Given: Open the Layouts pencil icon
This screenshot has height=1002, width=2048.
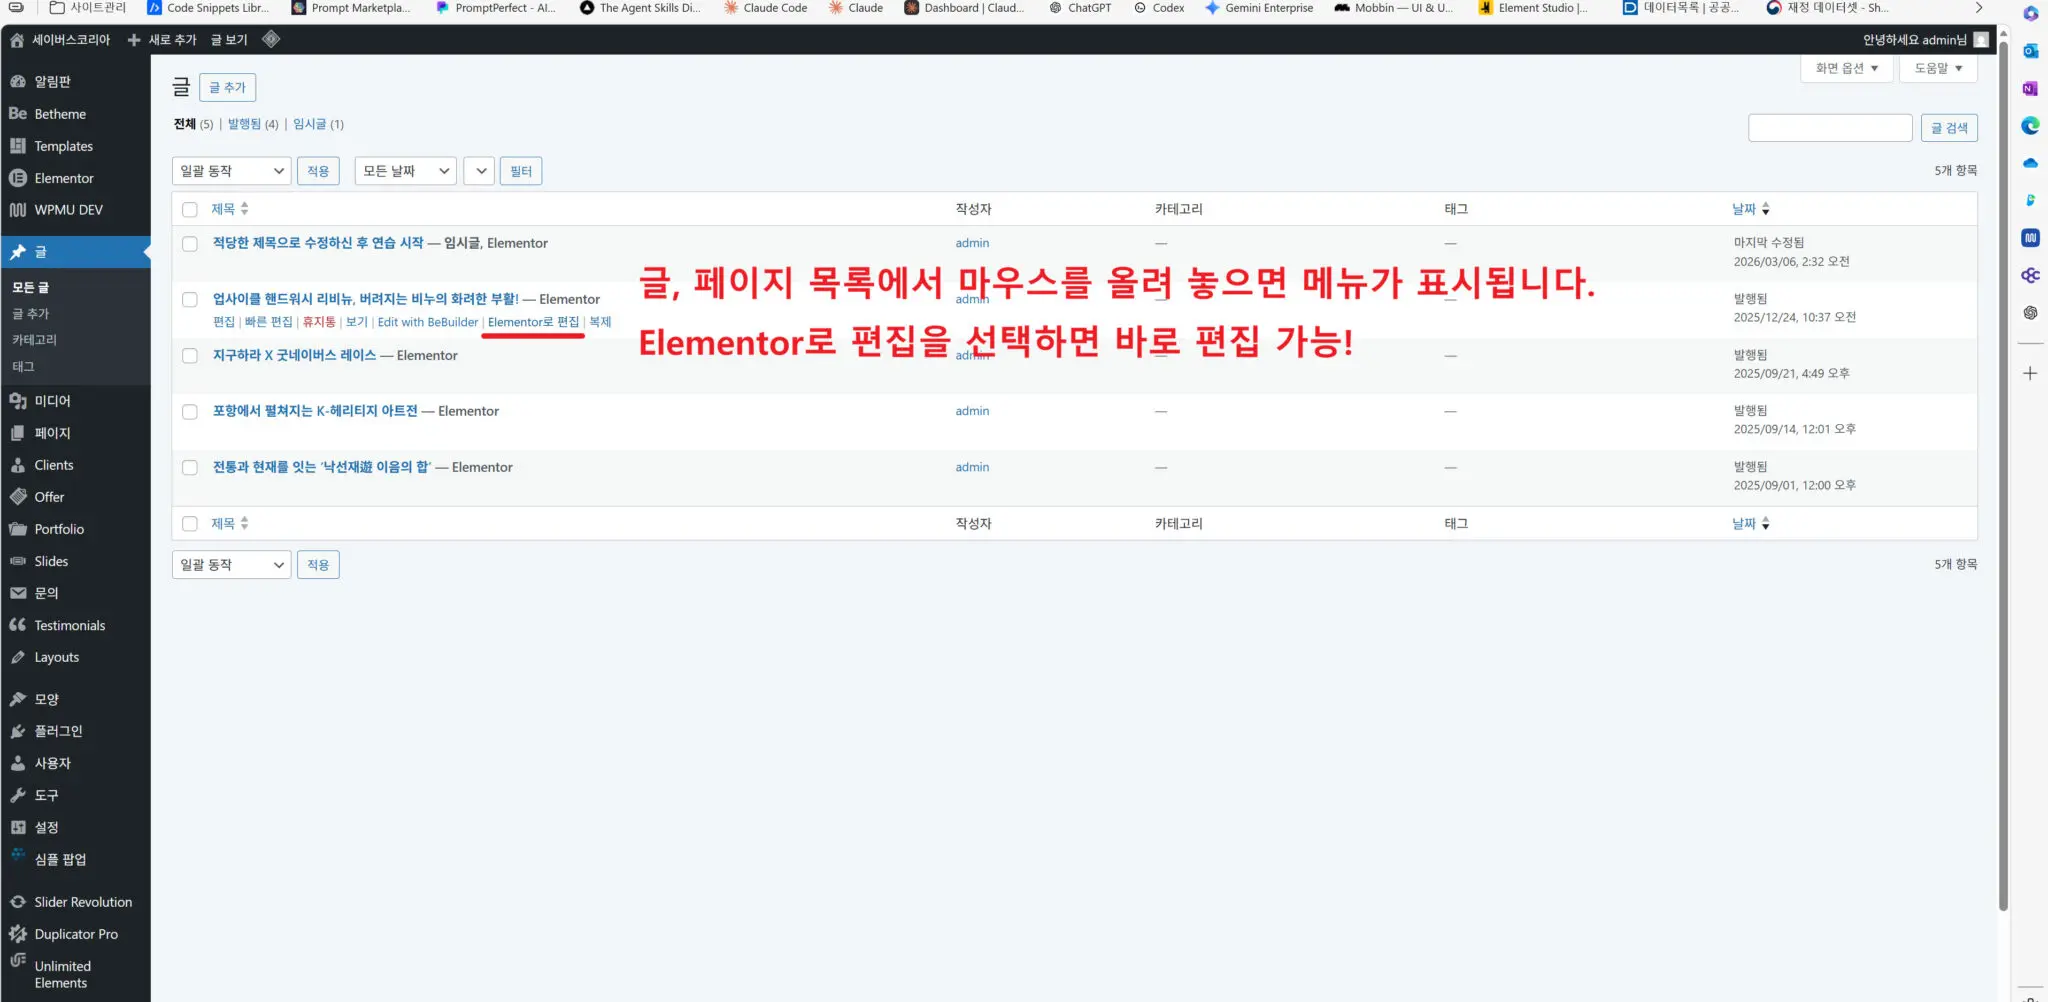Looking at the screenshot, I should click(x=18, y=656).
